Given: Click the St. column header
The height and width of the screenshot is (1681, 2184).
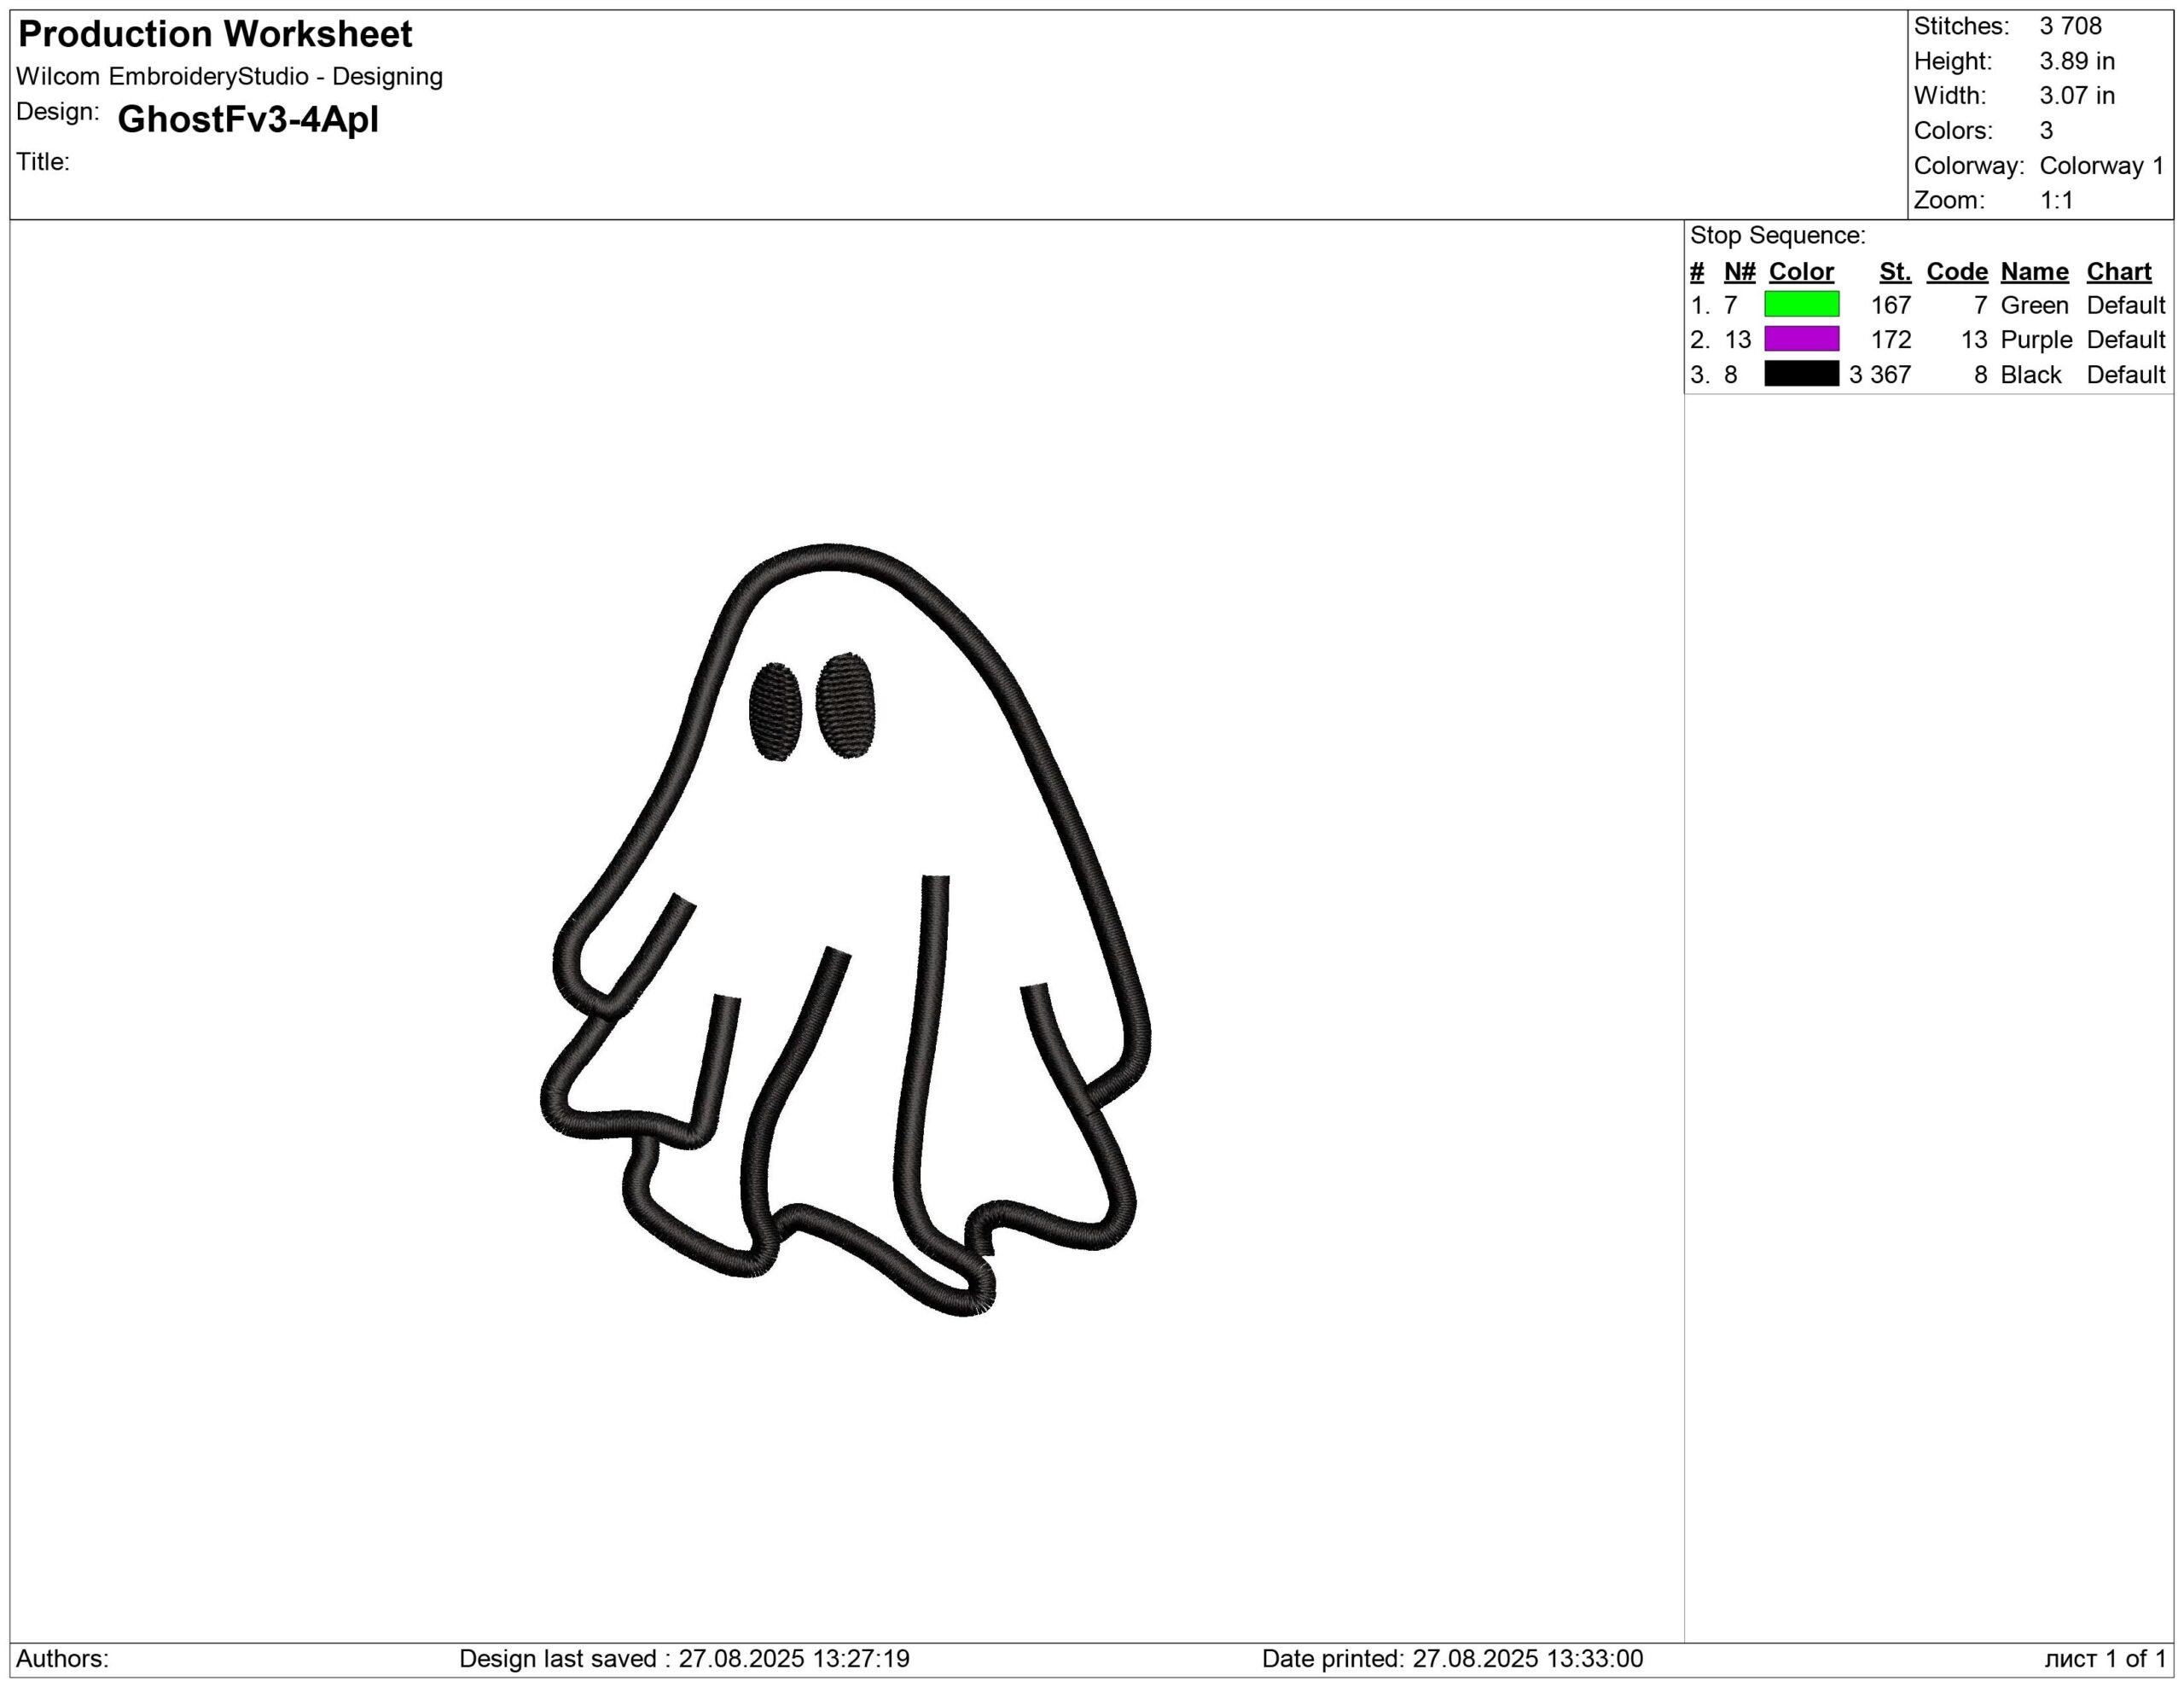Looking at the screenshot, I should click(x=1894, y=271).
